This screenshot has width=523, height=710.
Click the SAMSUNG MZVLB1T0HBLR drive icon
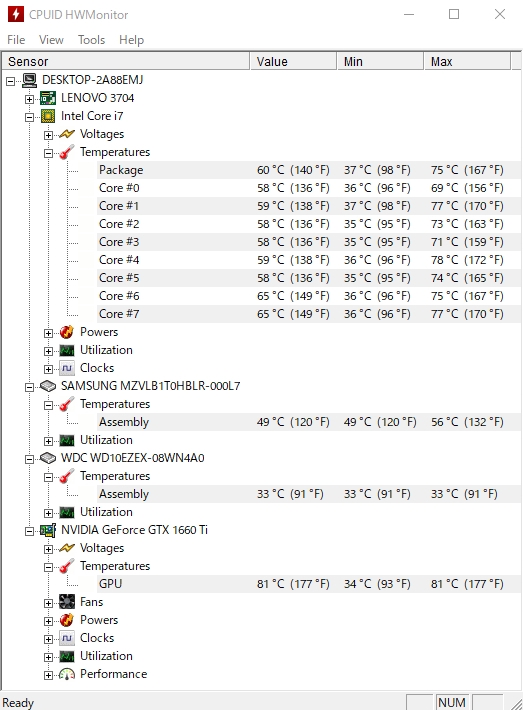point(48,386)
